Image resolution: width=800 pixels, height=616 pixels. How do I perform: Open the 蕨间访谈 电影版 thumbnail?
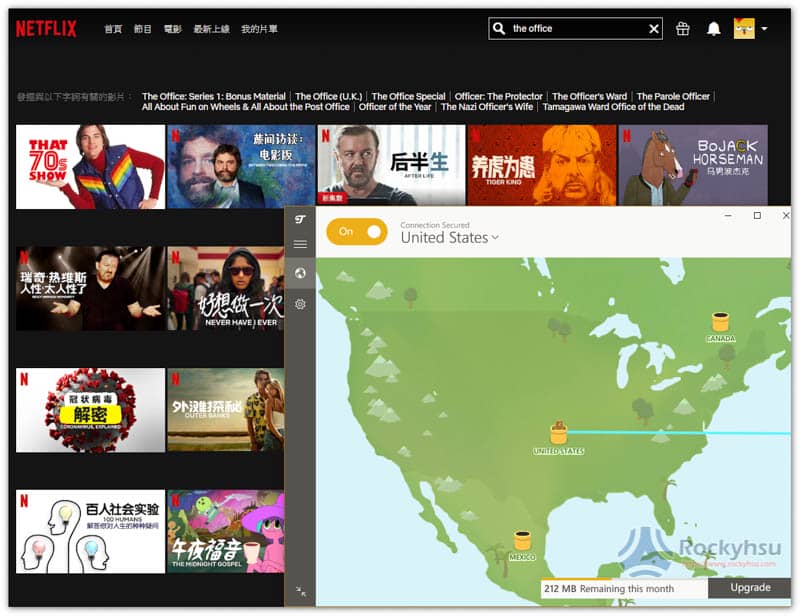click(x=241, y=167)
